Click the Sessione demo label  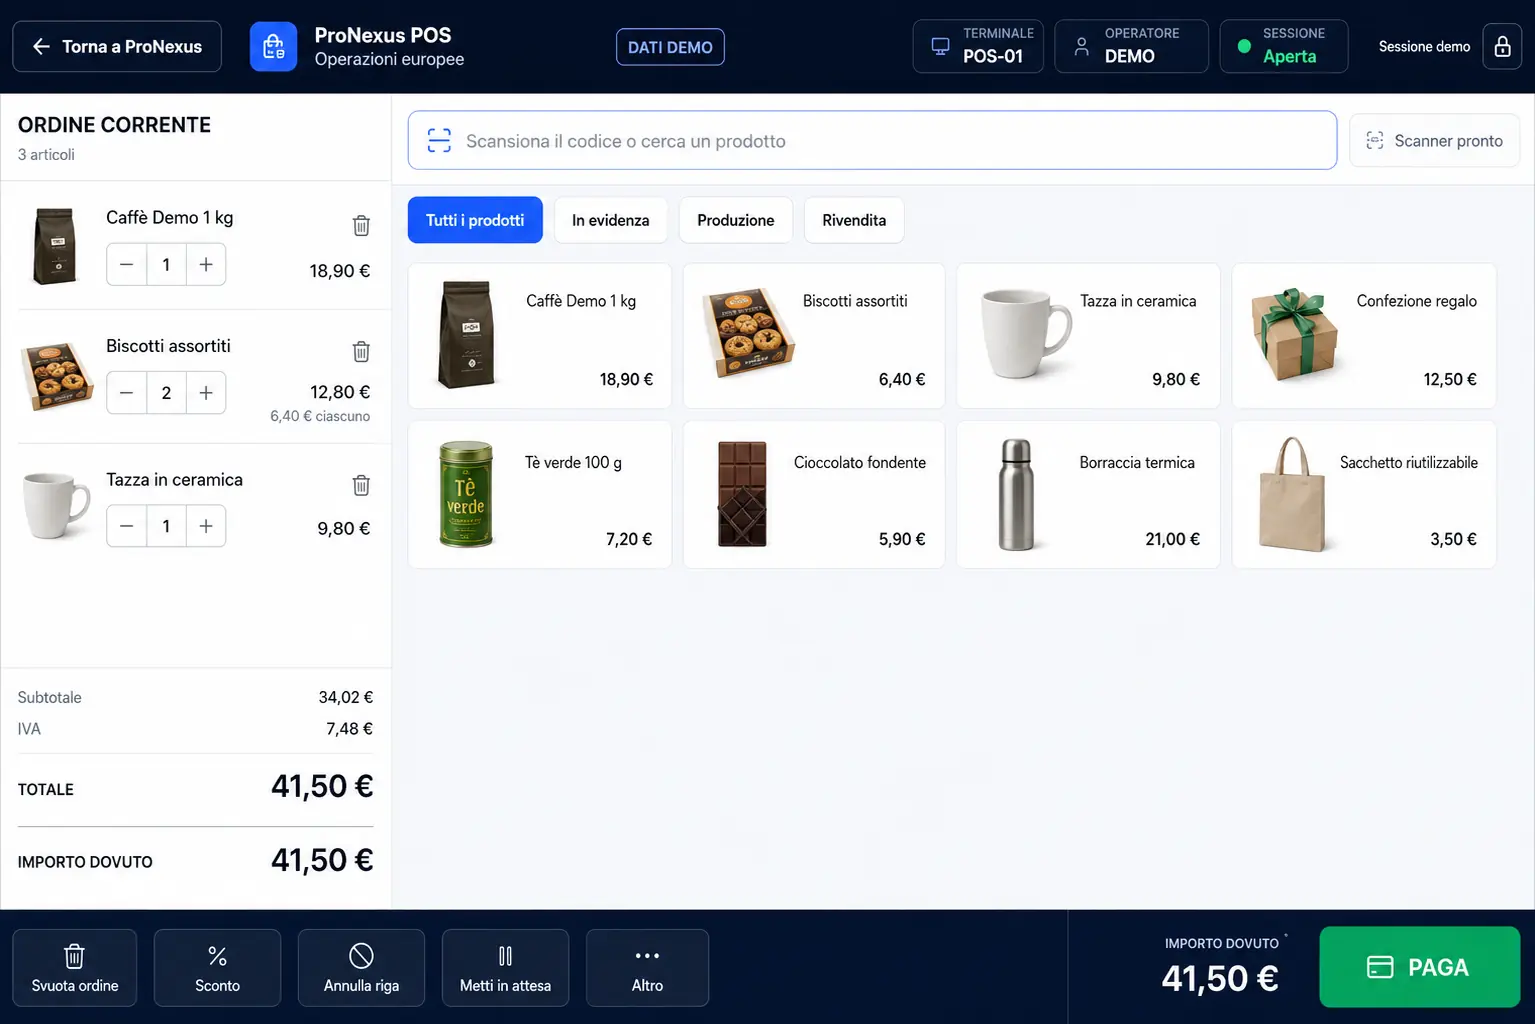click(x=1424, y=47)
